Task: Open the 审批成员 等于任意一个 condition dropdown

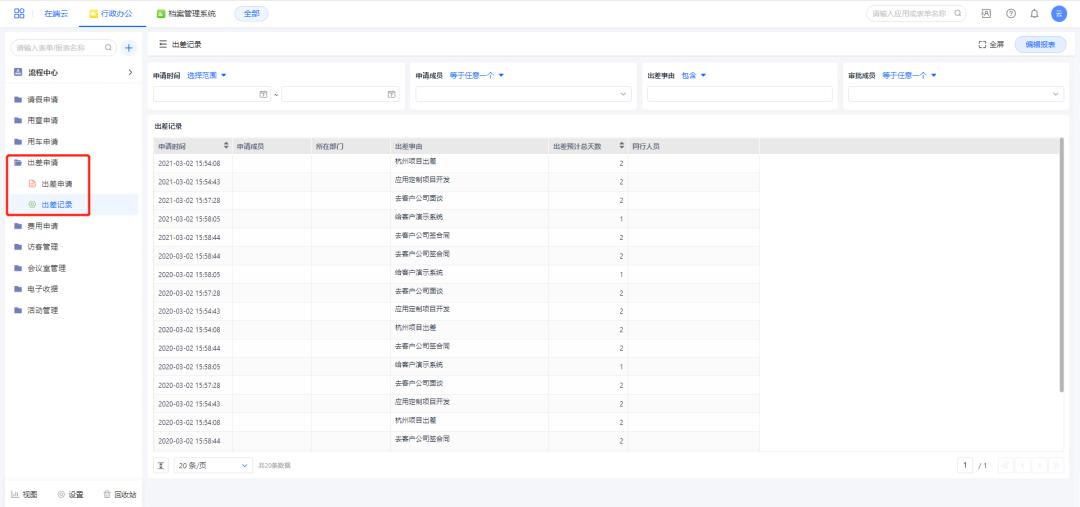Action: click(909, 75)
